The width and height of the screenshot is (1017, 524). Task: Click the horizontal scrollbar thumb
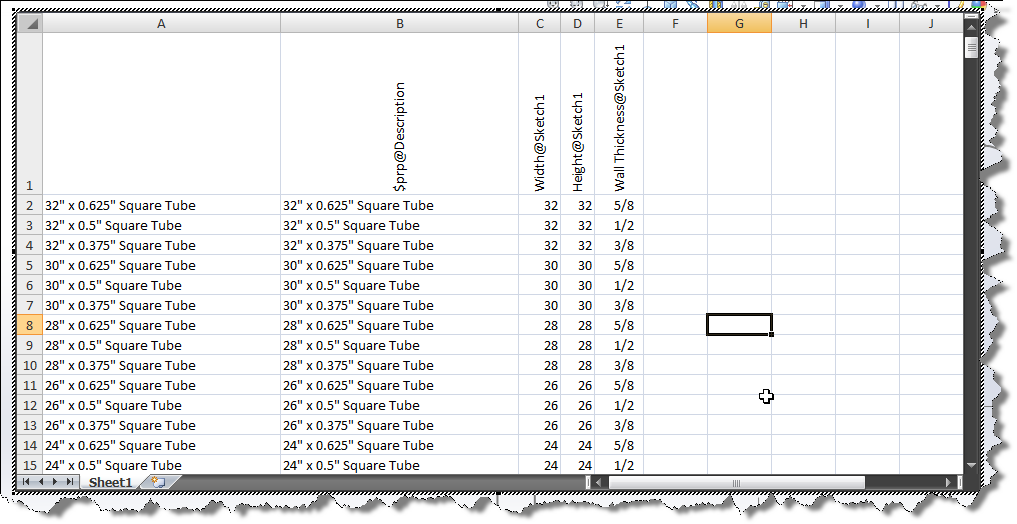click(x=736, y=483)
